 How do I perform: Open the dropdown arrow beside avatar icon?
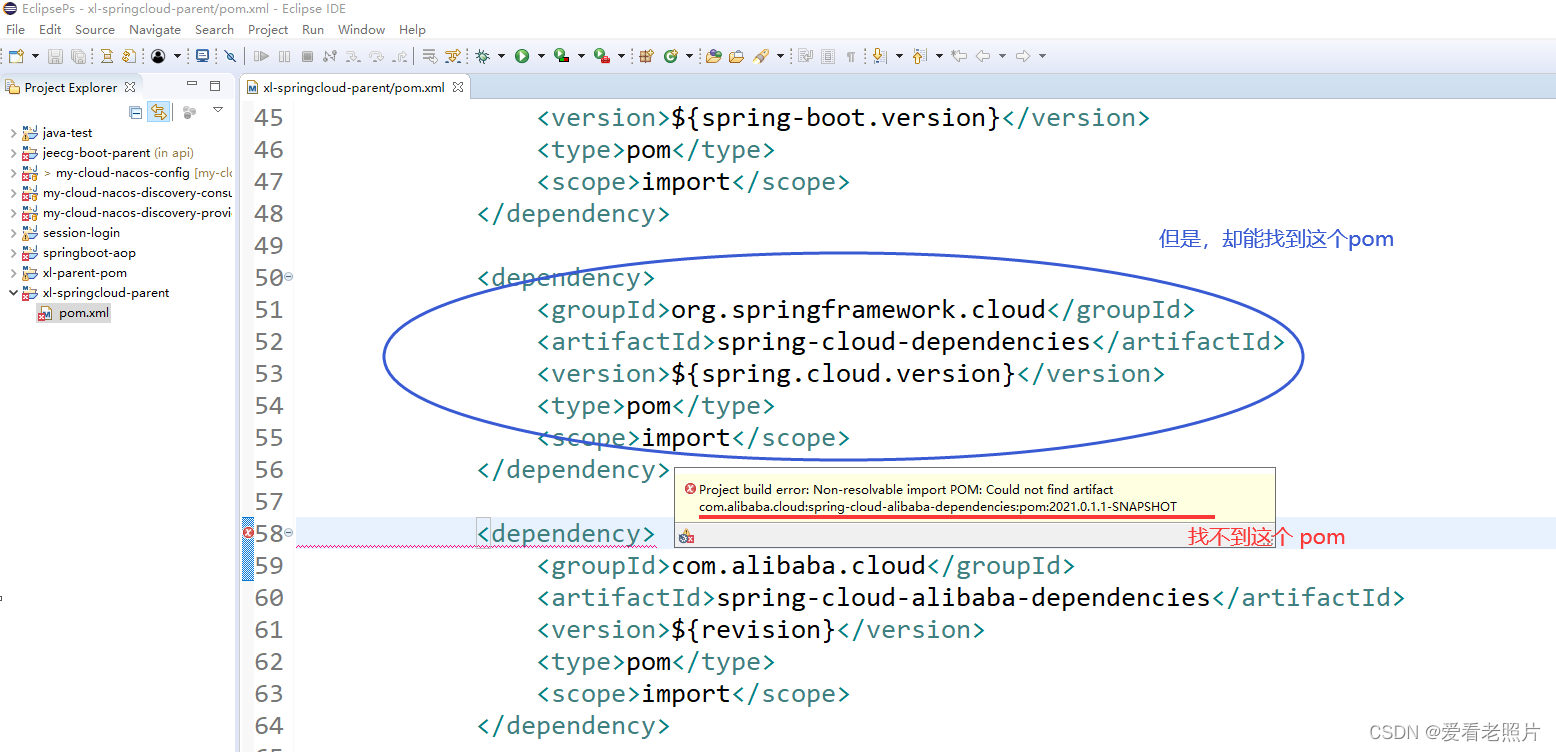(x=177, y=56)
